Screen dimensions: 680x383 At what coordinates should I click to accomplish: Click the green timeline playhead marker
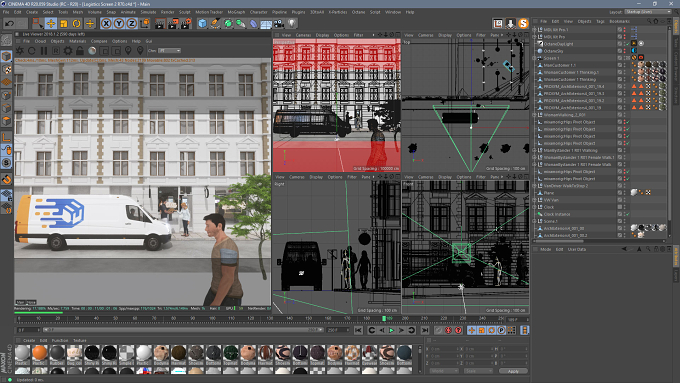[x=384, y=318]
